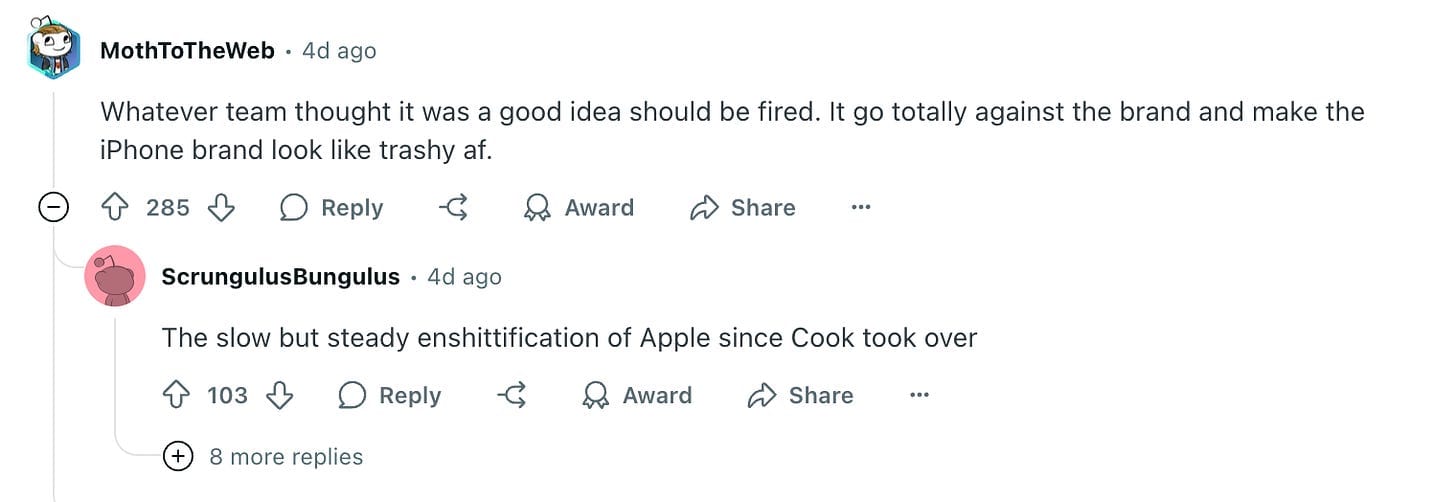The width and height of the screenshot is (1456, 502).
Task: Click crosspost arrow icon on ScrungulusBungulus's reply
Action: click(x=512, y=396)
